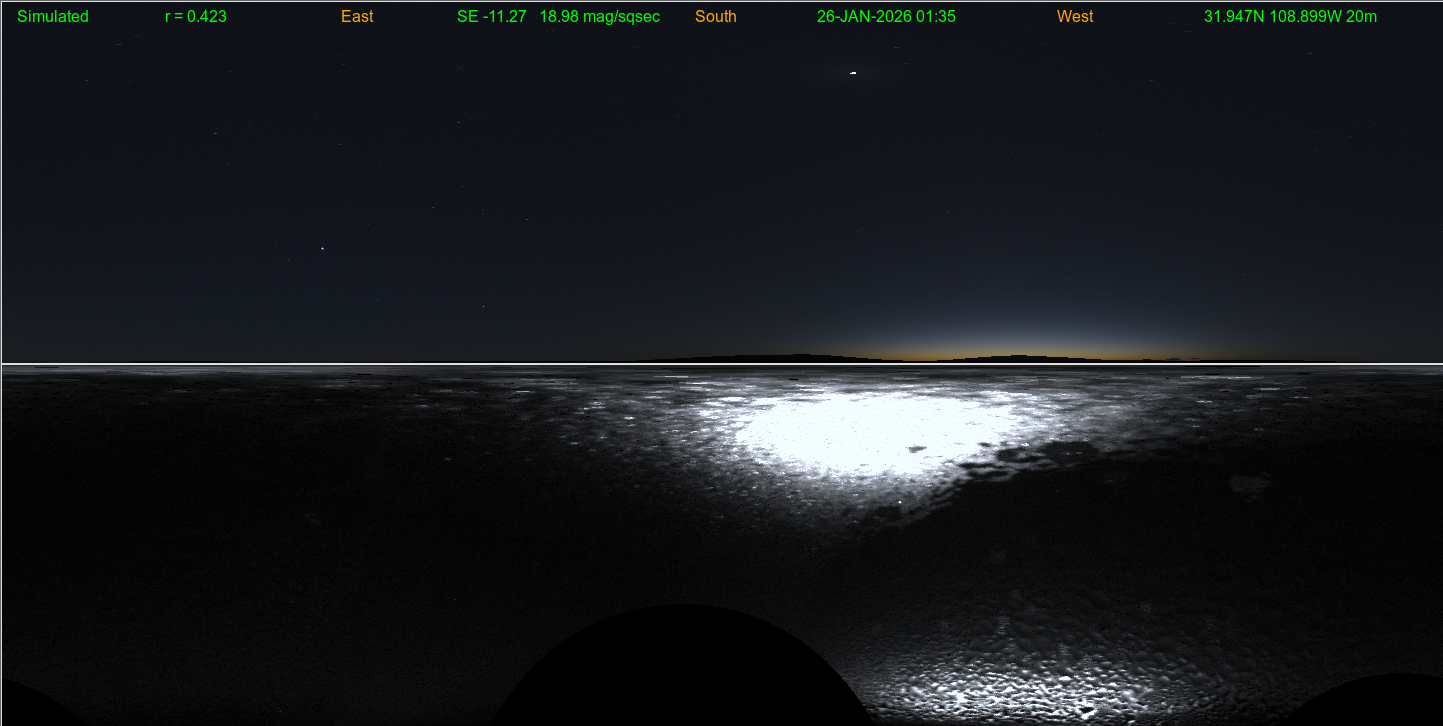Click the 'r = 0.423' value

pyautogui.click(x=196, y=17)
